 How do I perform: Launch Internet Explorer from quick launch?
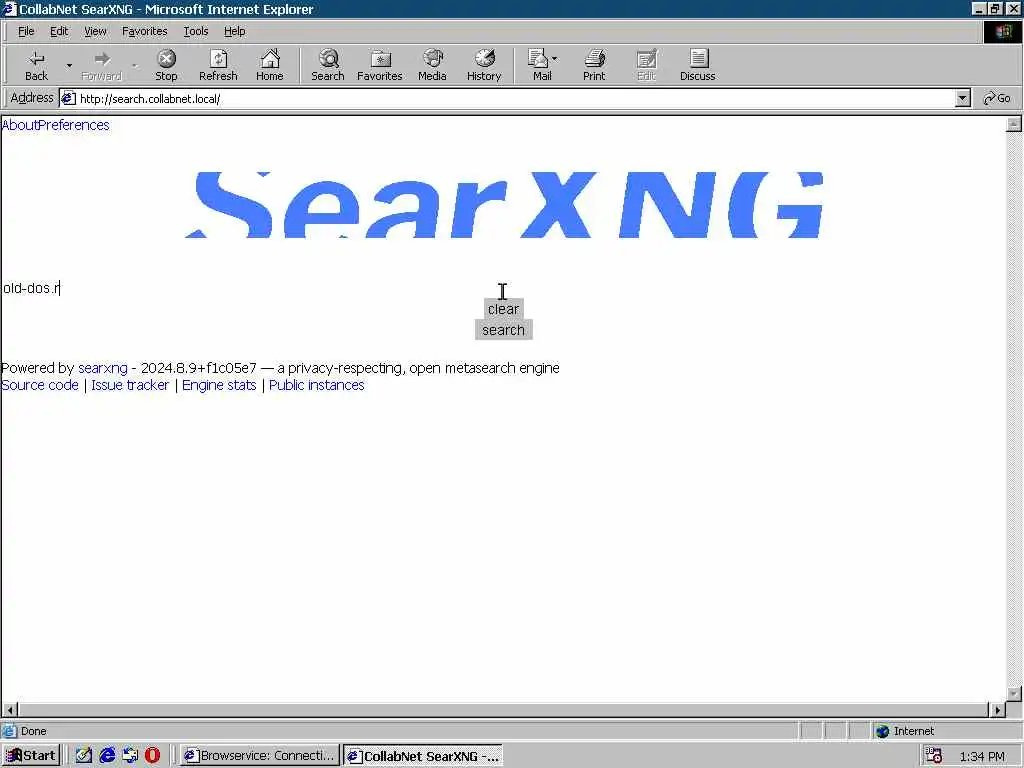pos(107,756)
